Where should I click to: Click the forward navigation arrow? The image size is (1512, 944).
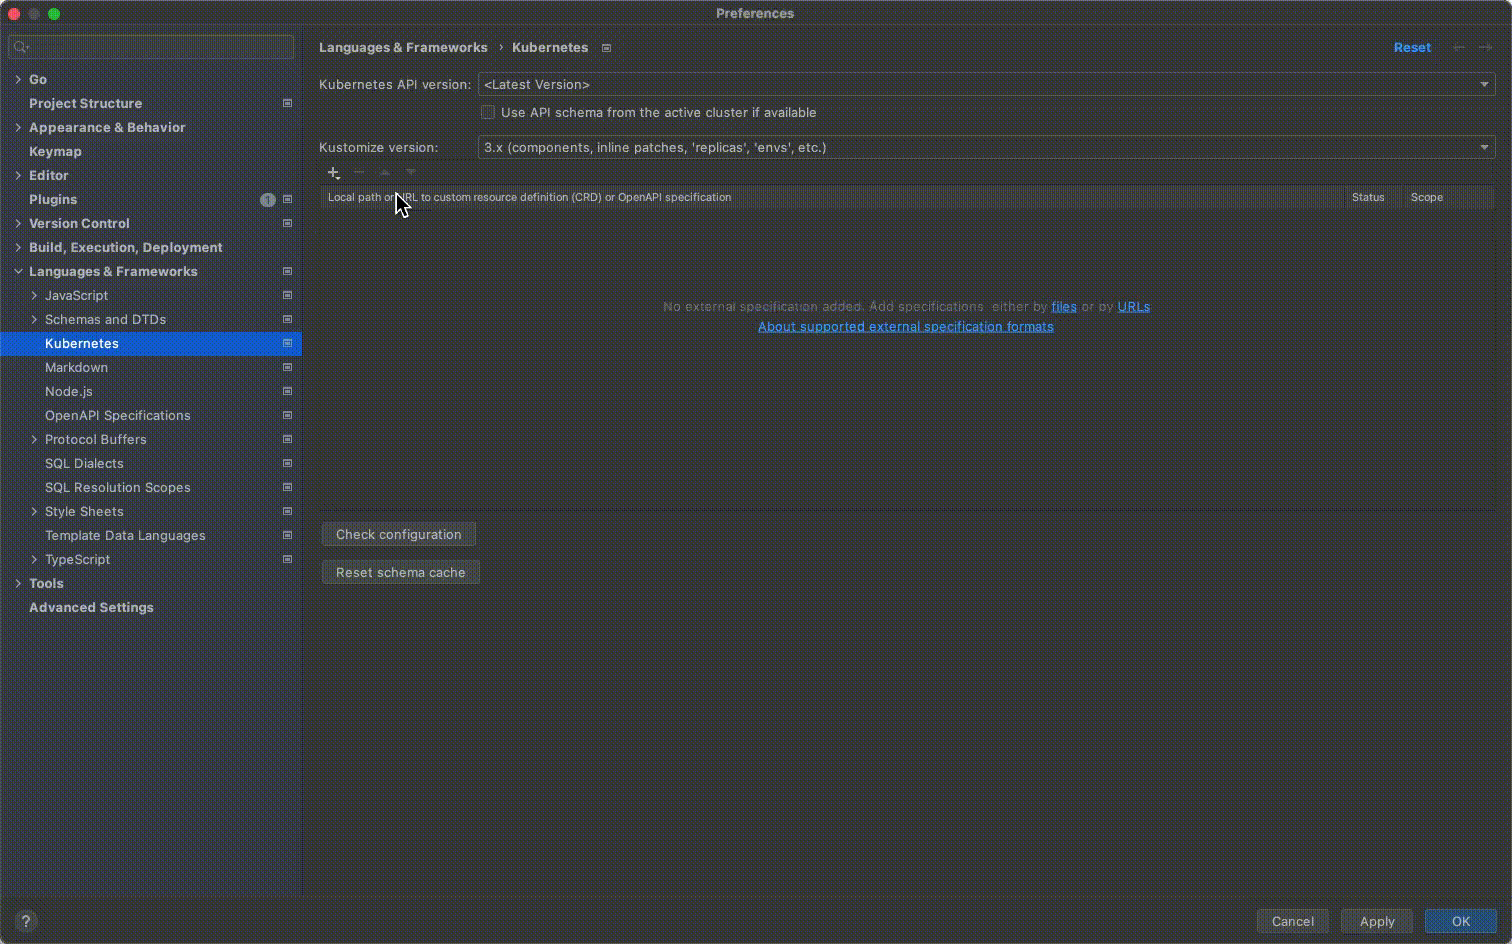[1485, 47]
